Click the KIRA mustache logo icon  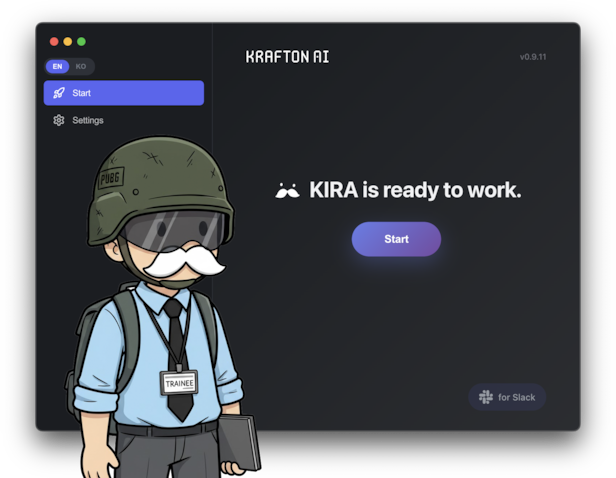click(288, 190)
